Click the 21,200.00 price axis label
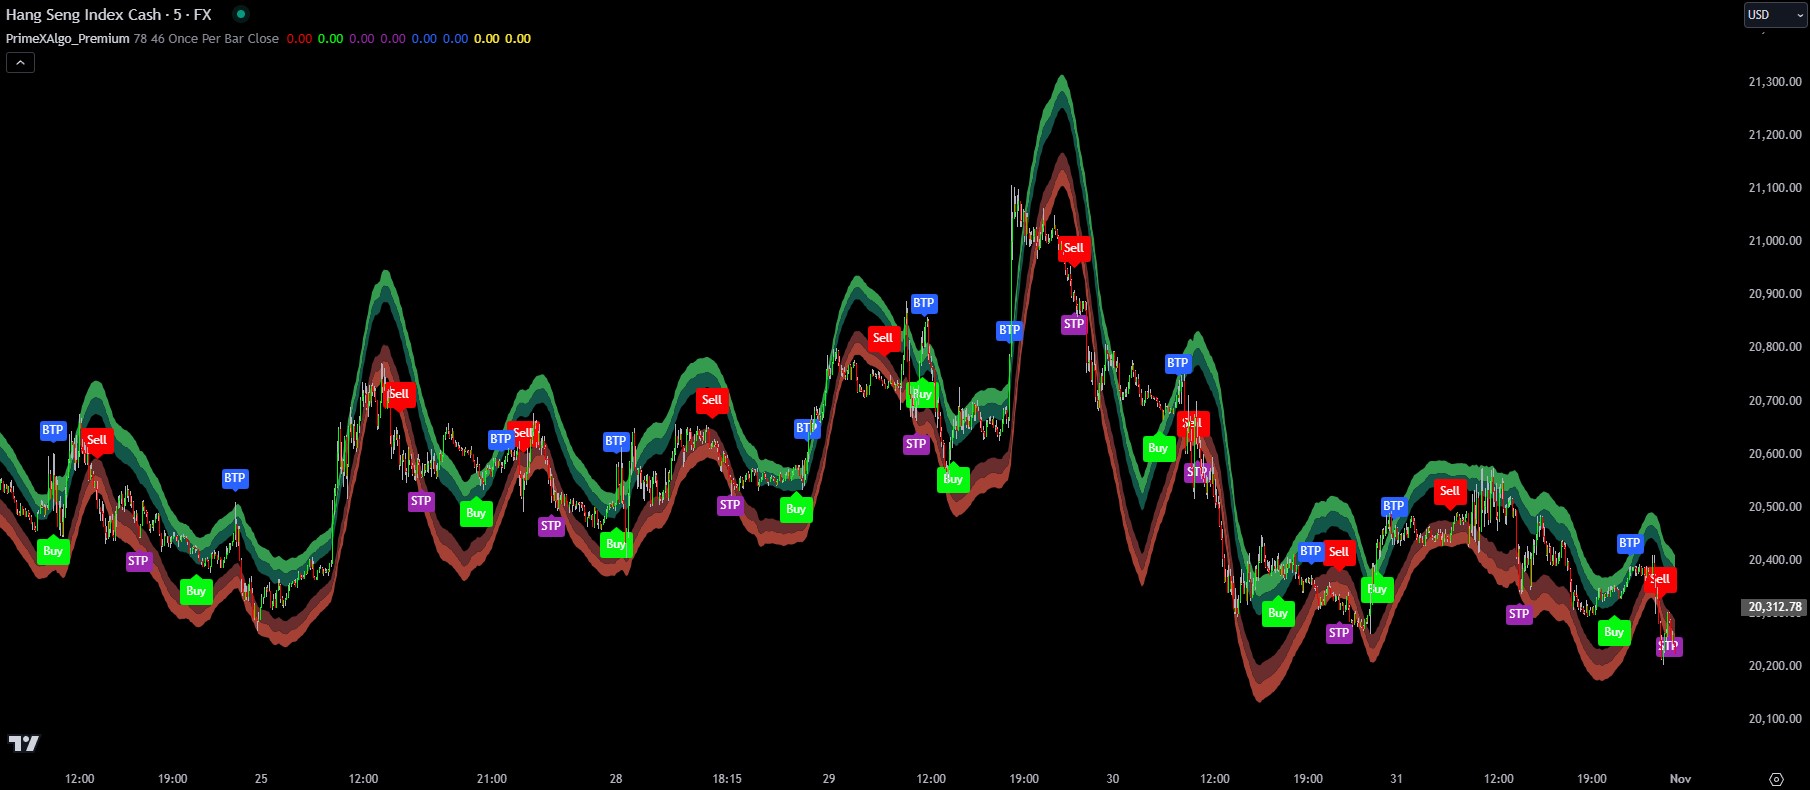The image size is (1810, 790). point(1775,135)
